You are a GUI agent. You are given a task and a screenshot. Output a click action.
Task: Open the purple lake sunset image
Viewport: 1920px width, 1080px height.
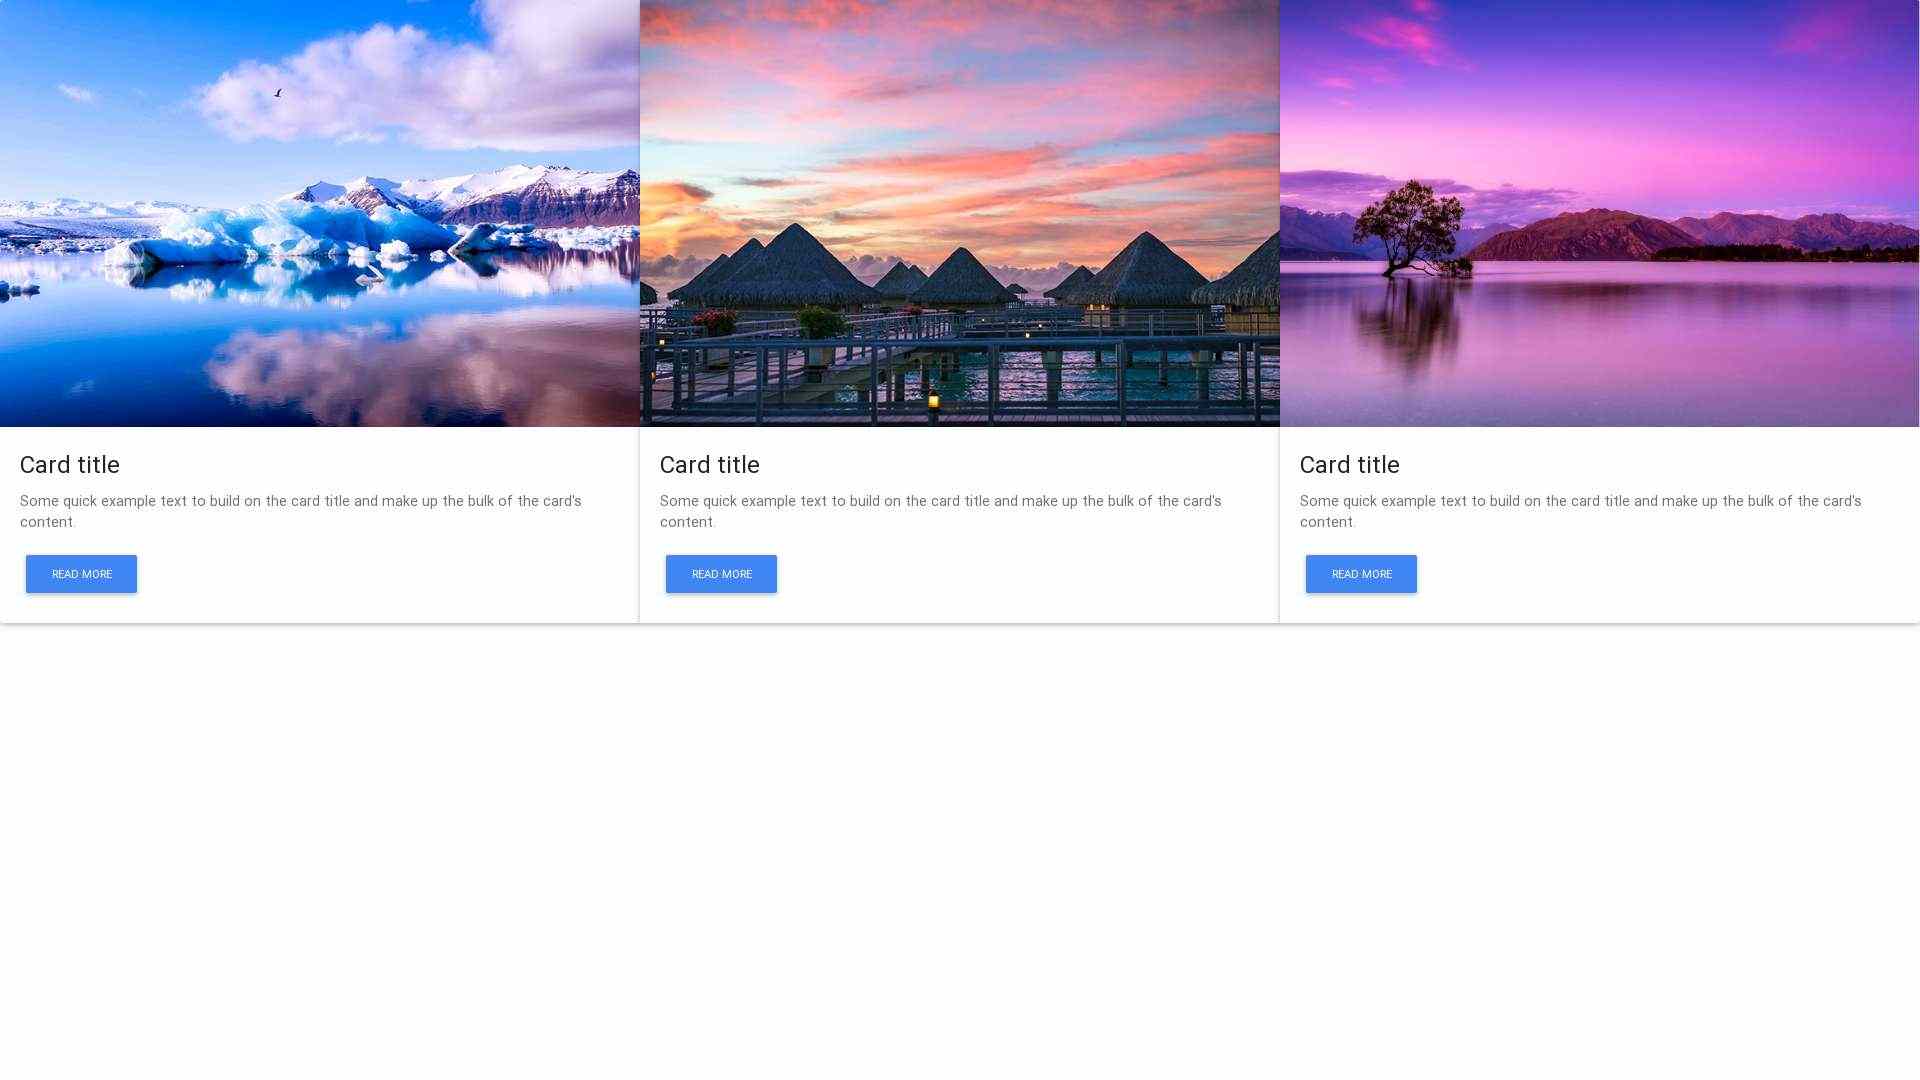click(x=1599, y=213)
